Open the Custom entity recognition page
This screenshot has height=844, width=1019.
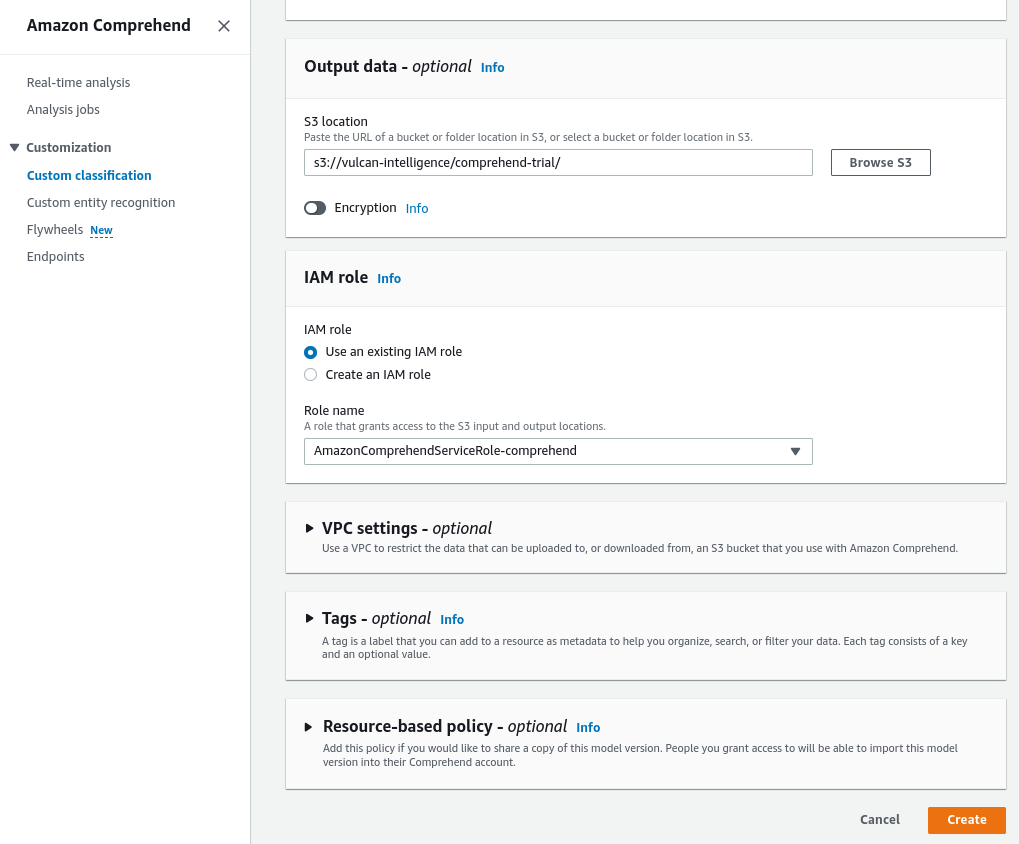100,202
